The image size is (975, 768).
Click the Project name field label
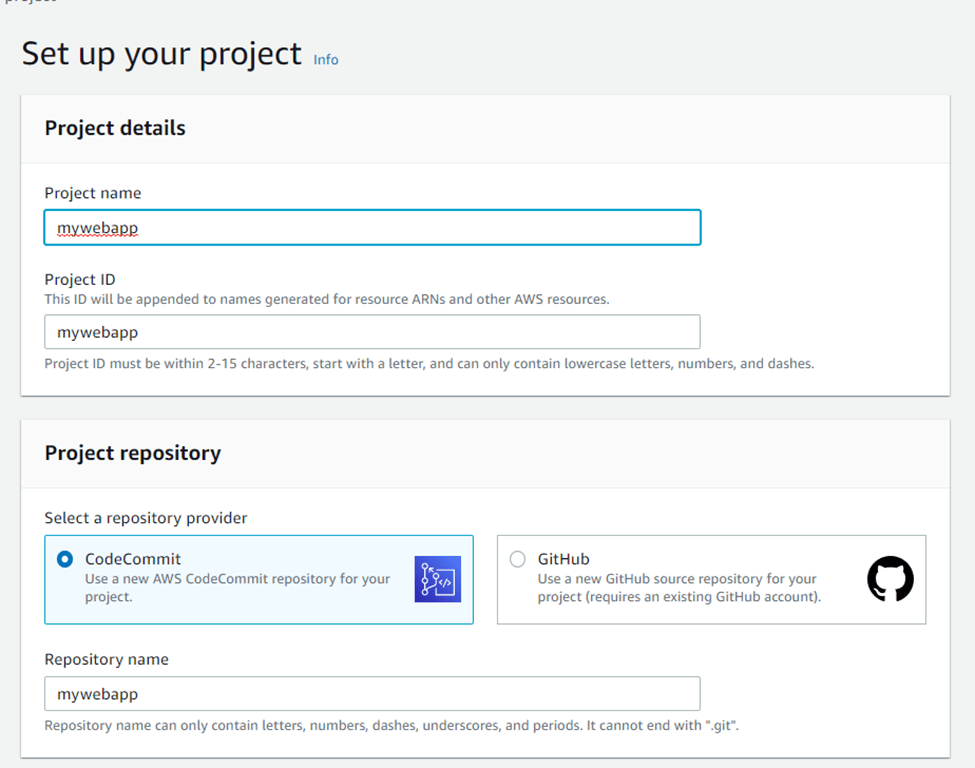point(93,193)
